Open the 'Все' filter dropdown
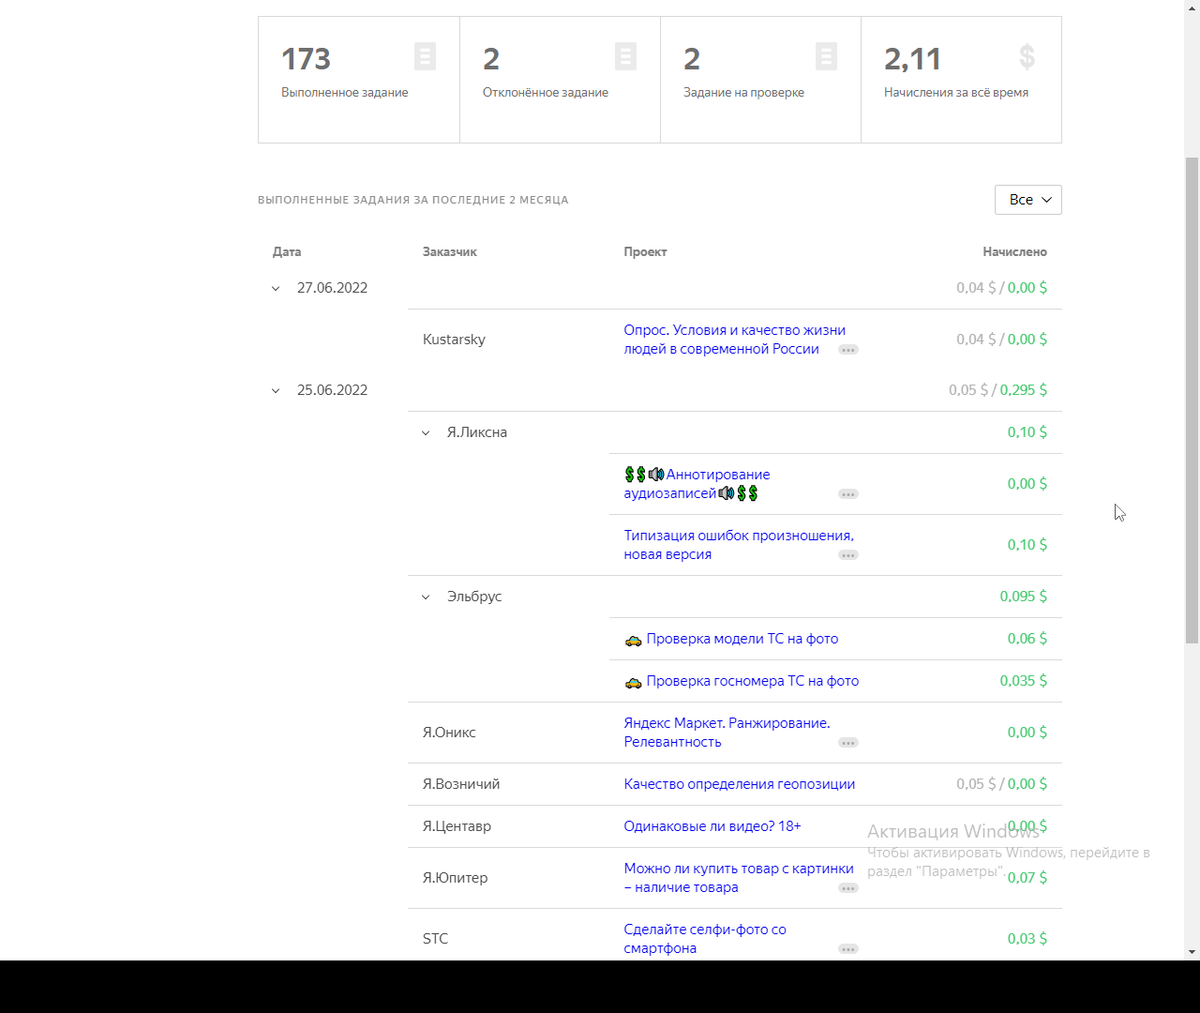 click(1028, 200)
